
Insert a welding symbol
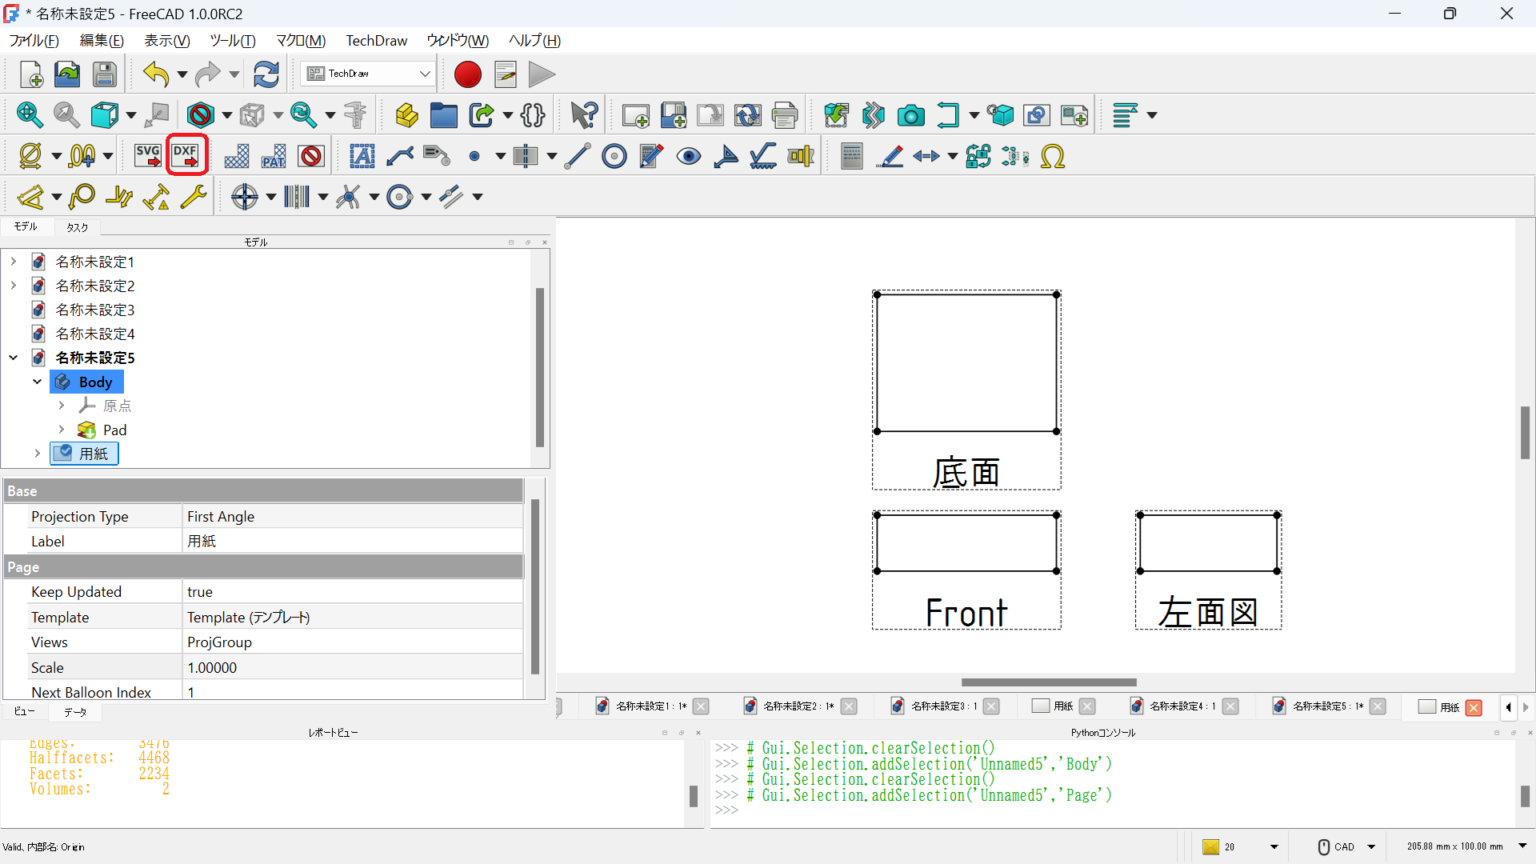coord(763,156)
